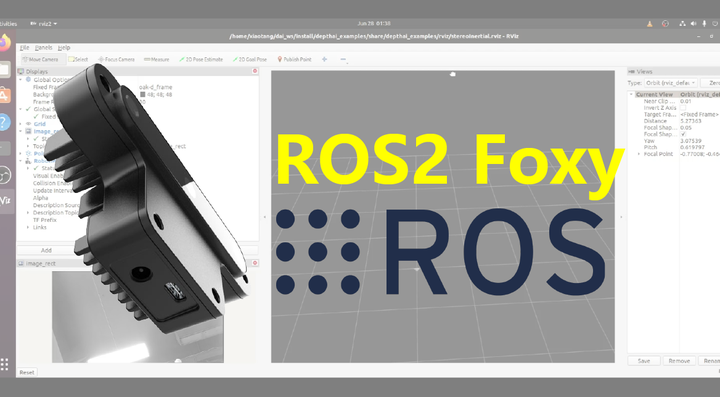The width and height of the screenshot is (720, 397).
Task: Activate the Select tool in toolbar
Action: (x=78, y=59)
